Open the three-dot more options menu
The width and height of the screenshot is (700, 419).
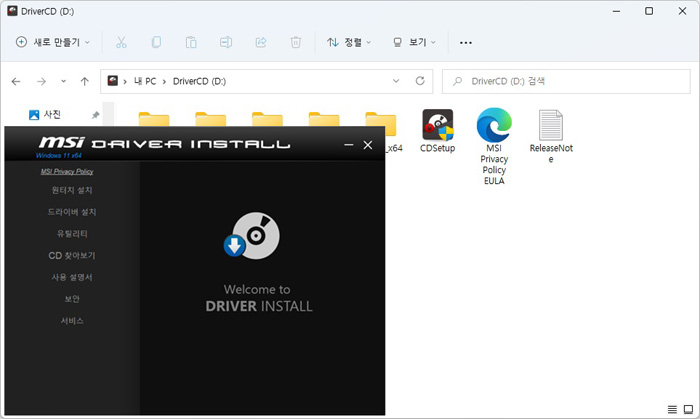[x=466, y=43]
